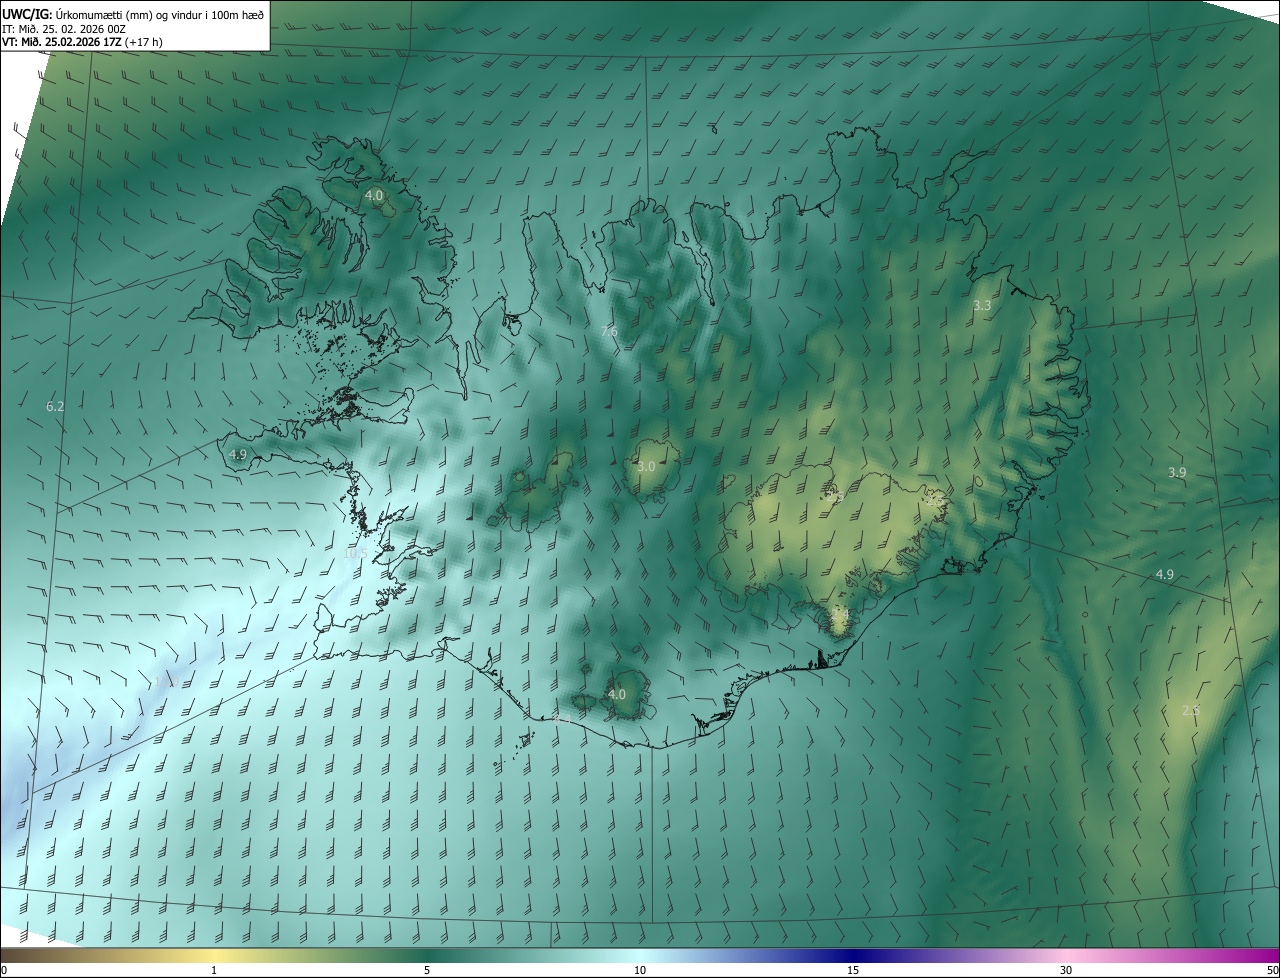Viewport: 1280px width, 978px height.
Task: Click the 6.2 value label over the western ocean
Action: 55,406
